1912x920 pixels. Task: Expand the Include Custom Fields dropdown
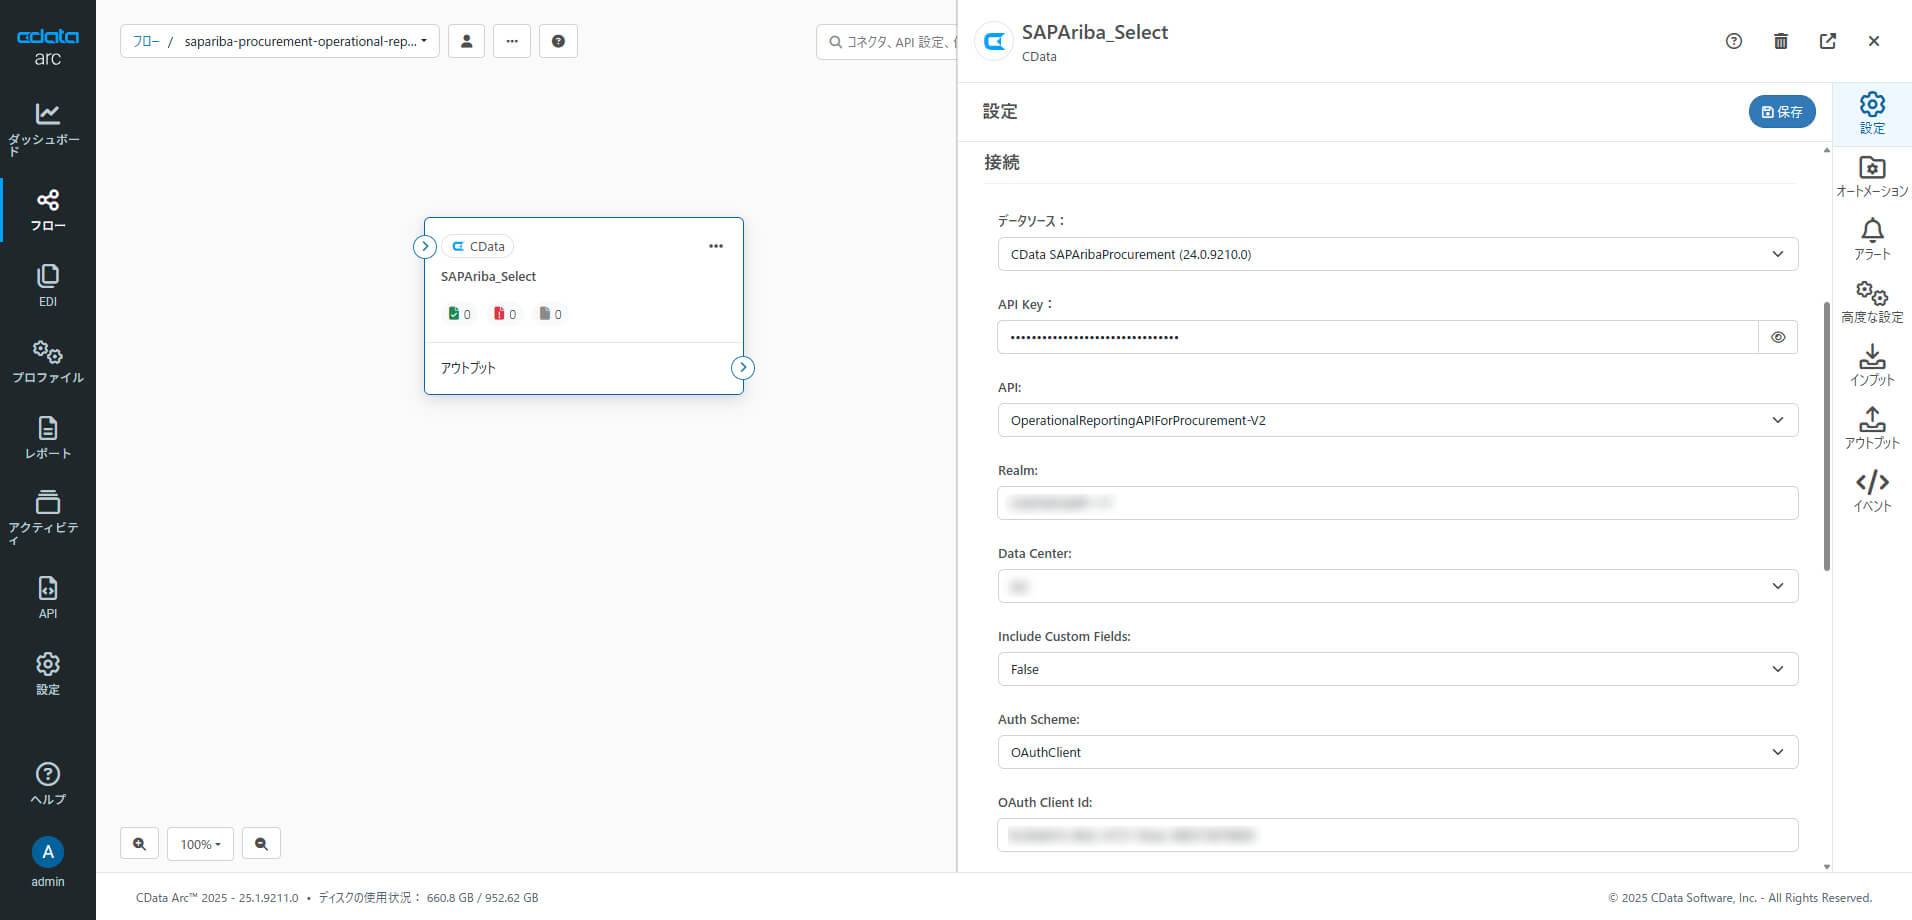click(1397, 669)
